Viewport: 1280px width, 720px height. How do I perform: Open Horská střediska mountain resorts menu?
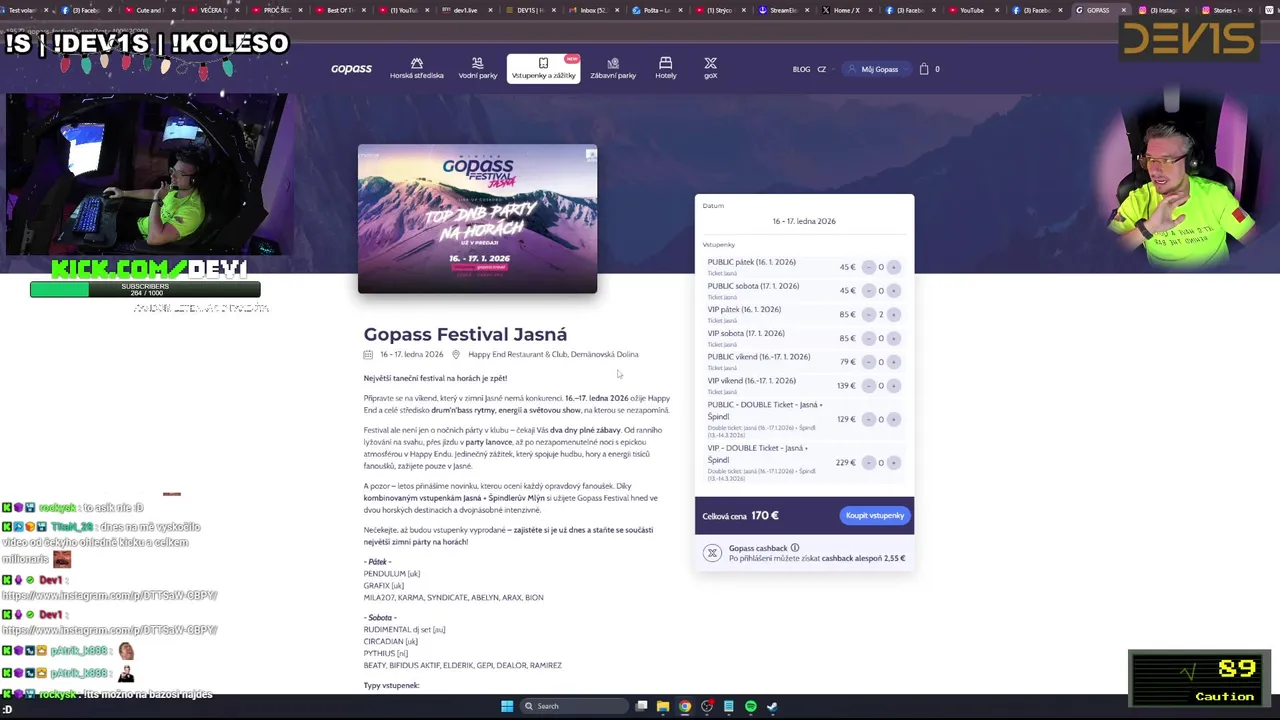417,69
